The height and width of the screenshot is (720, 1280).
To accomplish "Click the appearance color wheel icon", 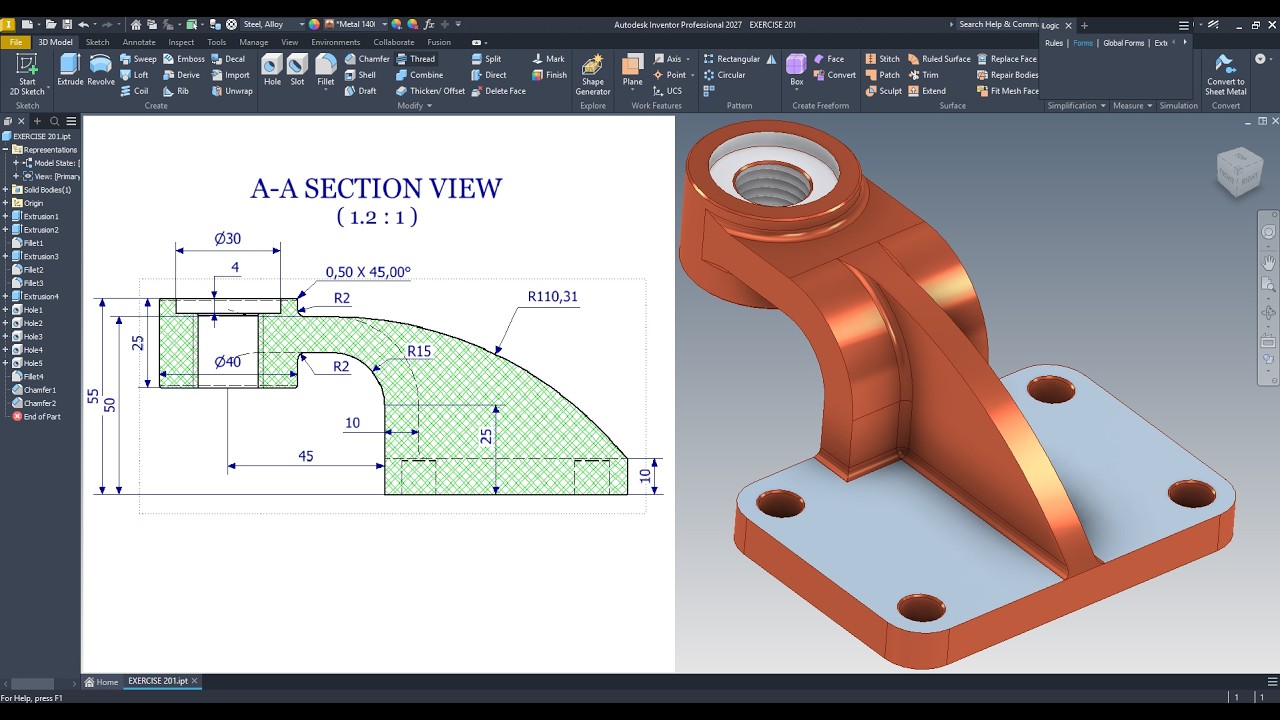I will (314, 24).
